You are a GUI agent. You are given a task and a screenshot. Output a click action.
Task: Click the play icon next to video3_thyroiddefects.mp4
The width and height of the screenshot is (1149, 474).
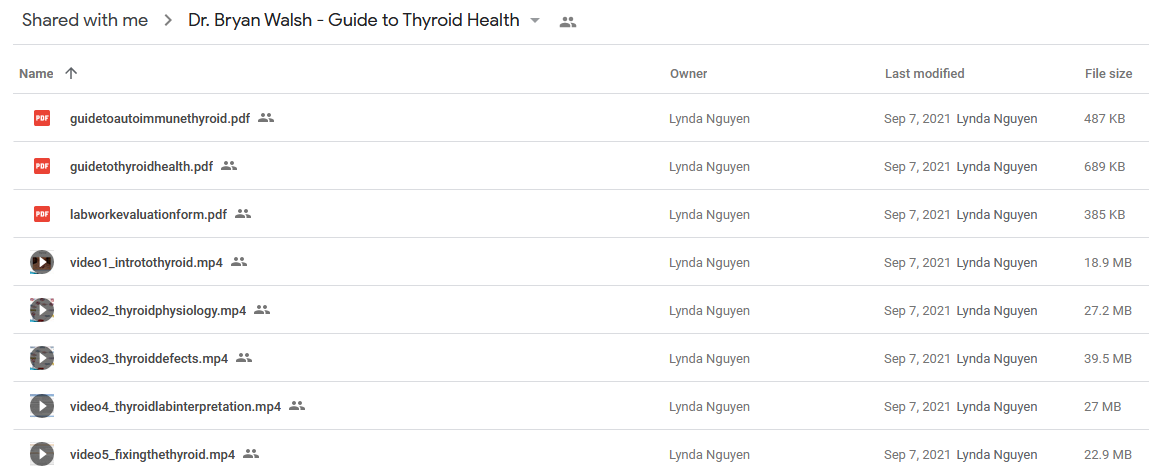pos(42,358)
